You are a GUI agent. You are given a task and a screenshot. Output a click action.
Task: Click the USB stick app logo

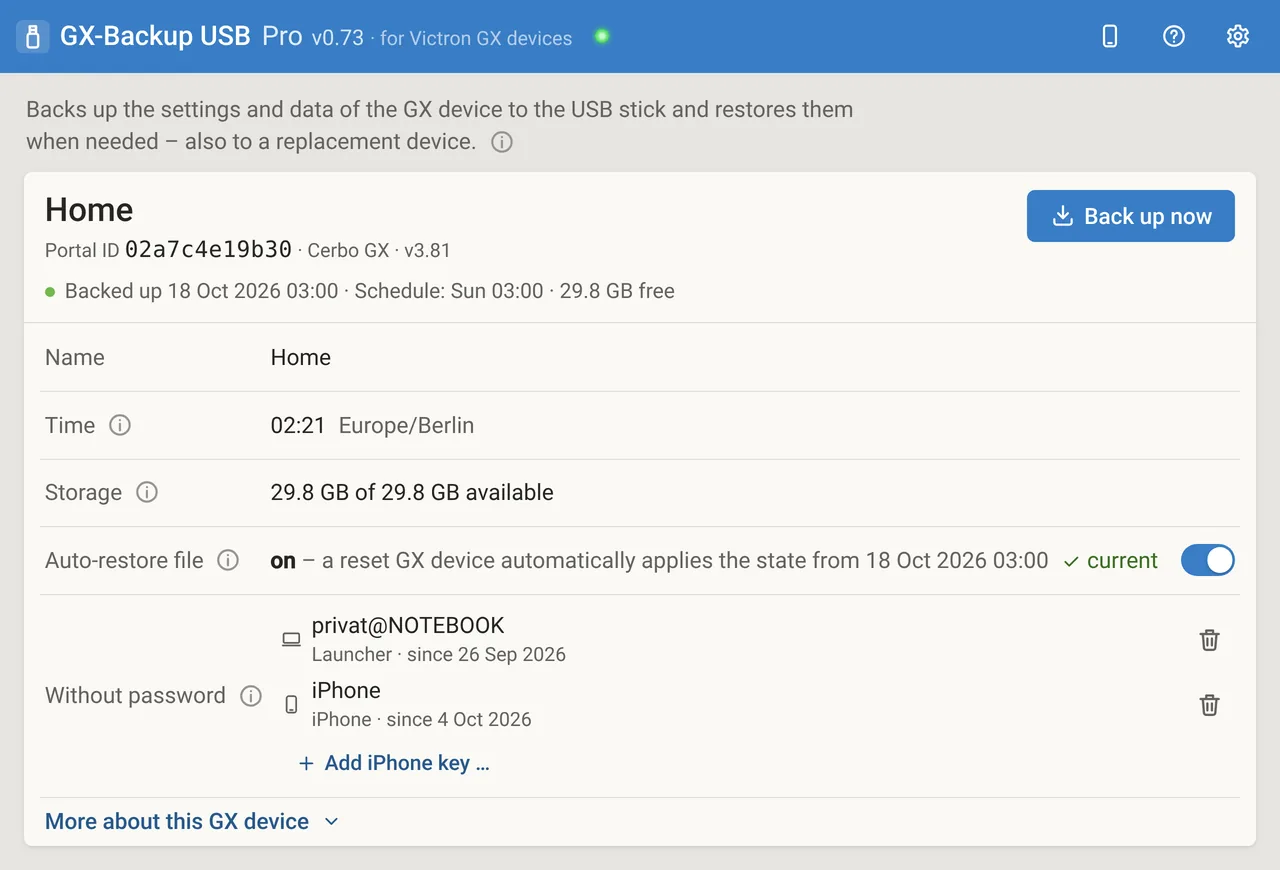tap(33, 37)
